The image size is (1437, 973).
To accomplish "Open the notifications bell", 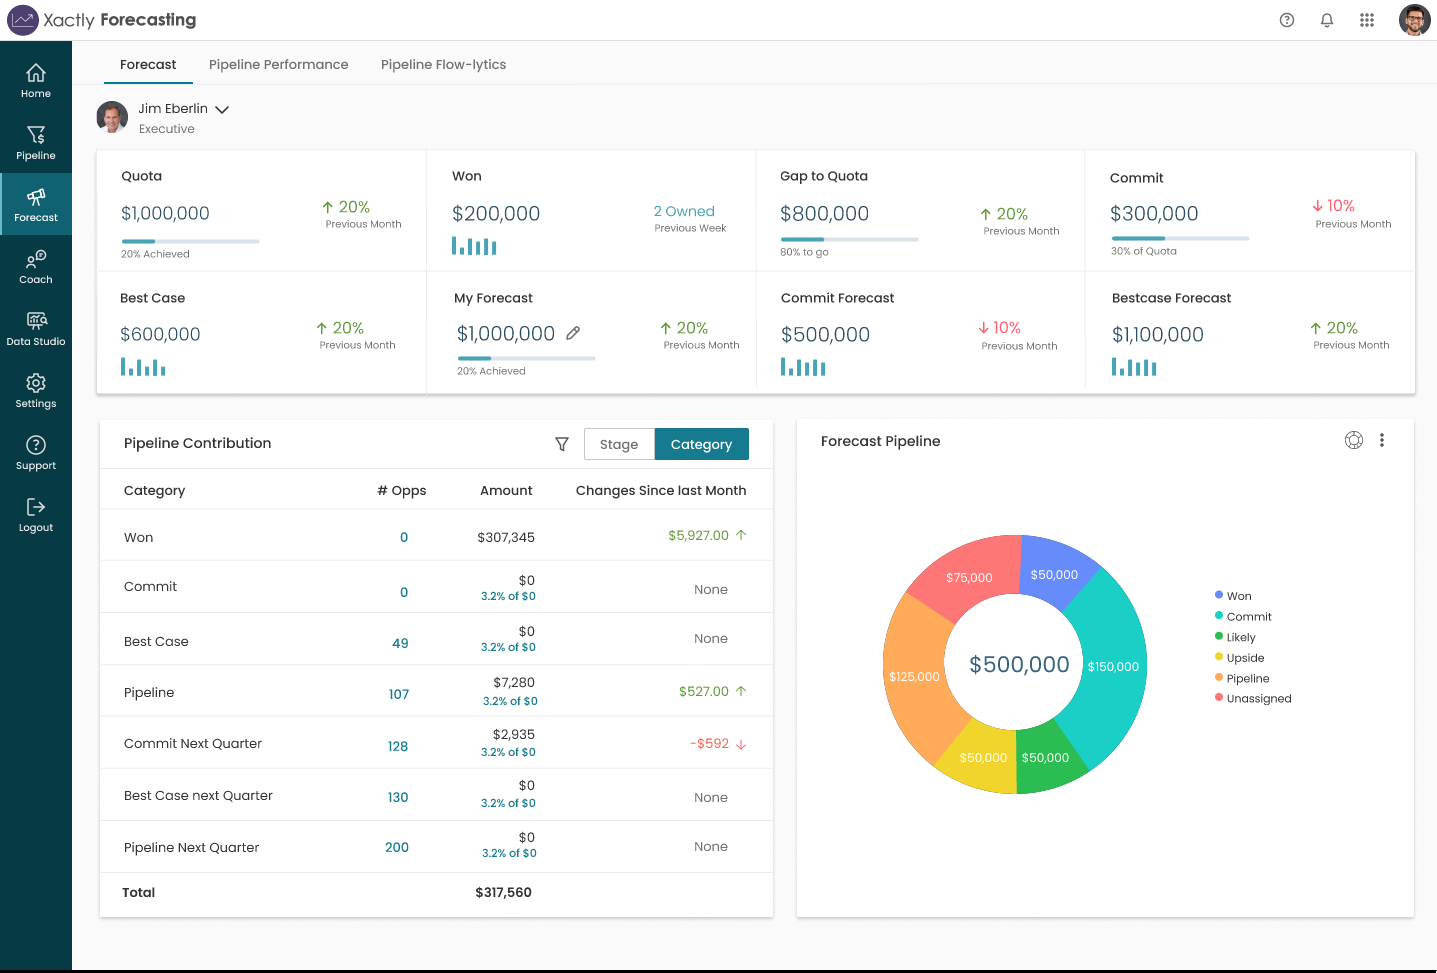I will 1326,19.
